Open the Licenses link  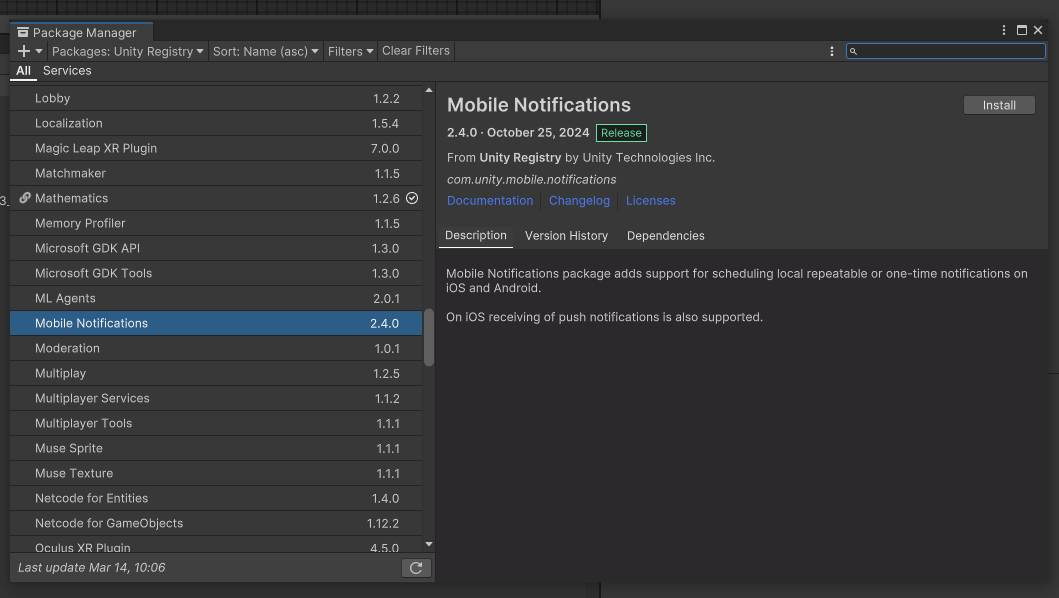[650, 201]
